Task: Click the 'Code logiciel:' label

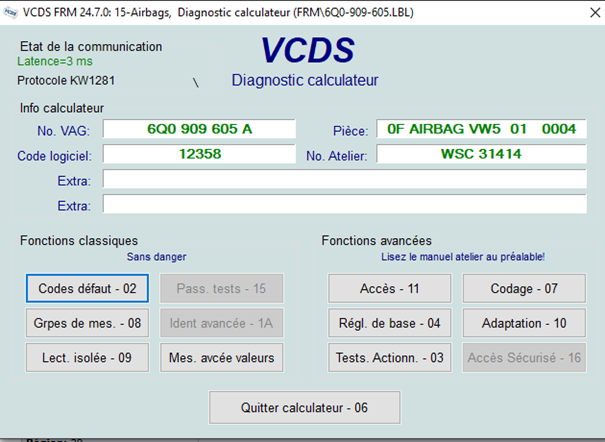Action: 54,156
